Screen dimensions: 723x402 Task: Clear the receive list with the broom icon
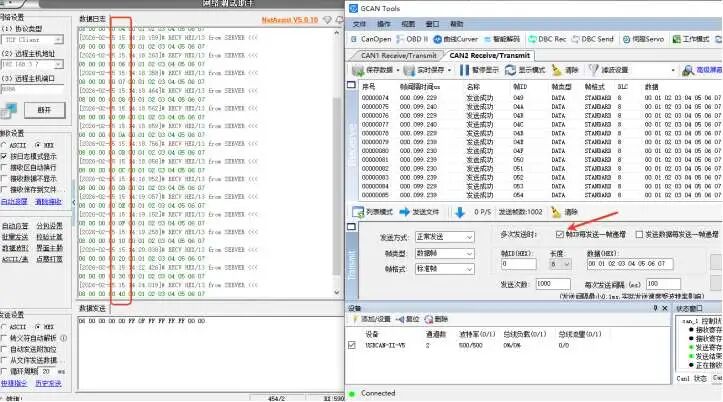[x=557, y=70]
